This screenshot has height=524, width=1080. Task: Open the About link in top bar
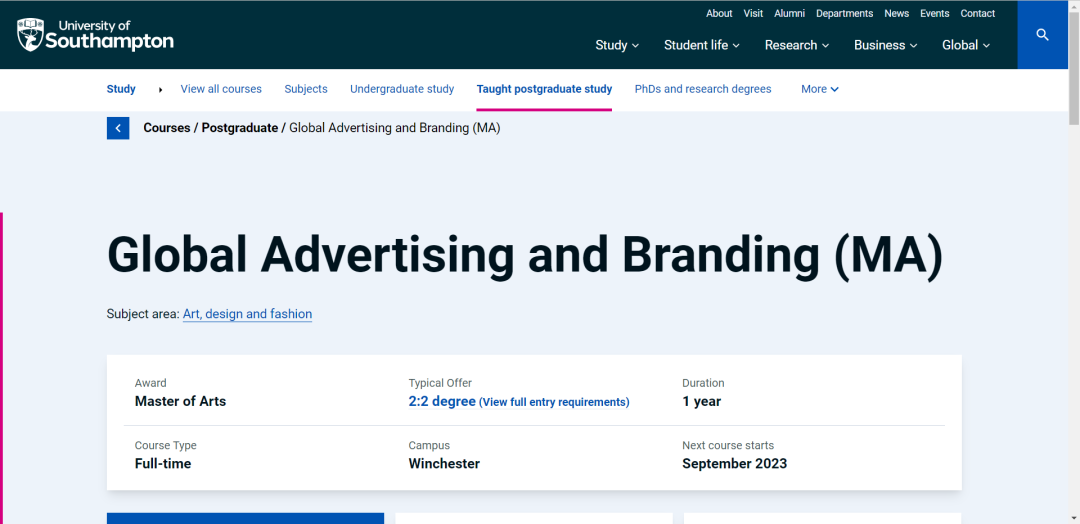[x=719, y=13]
